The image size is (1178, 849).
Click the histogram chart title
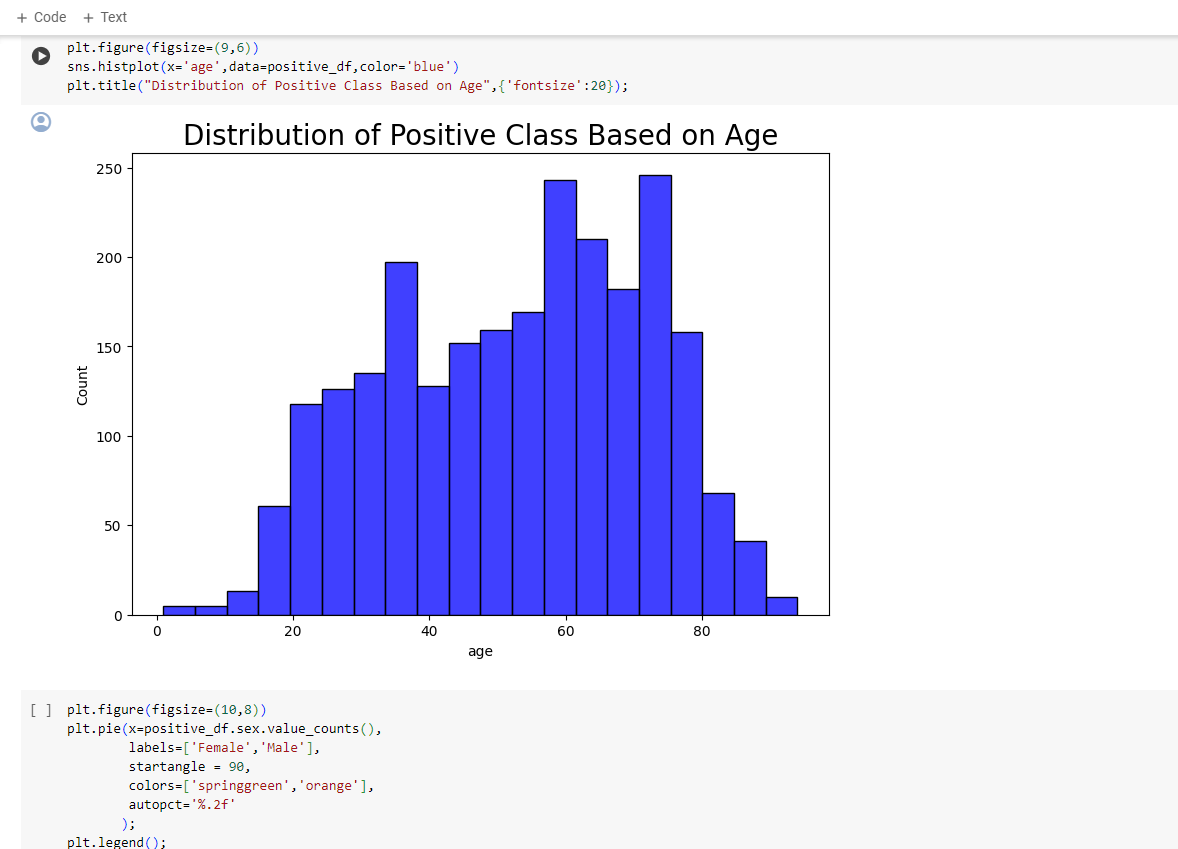pos(480,135)
